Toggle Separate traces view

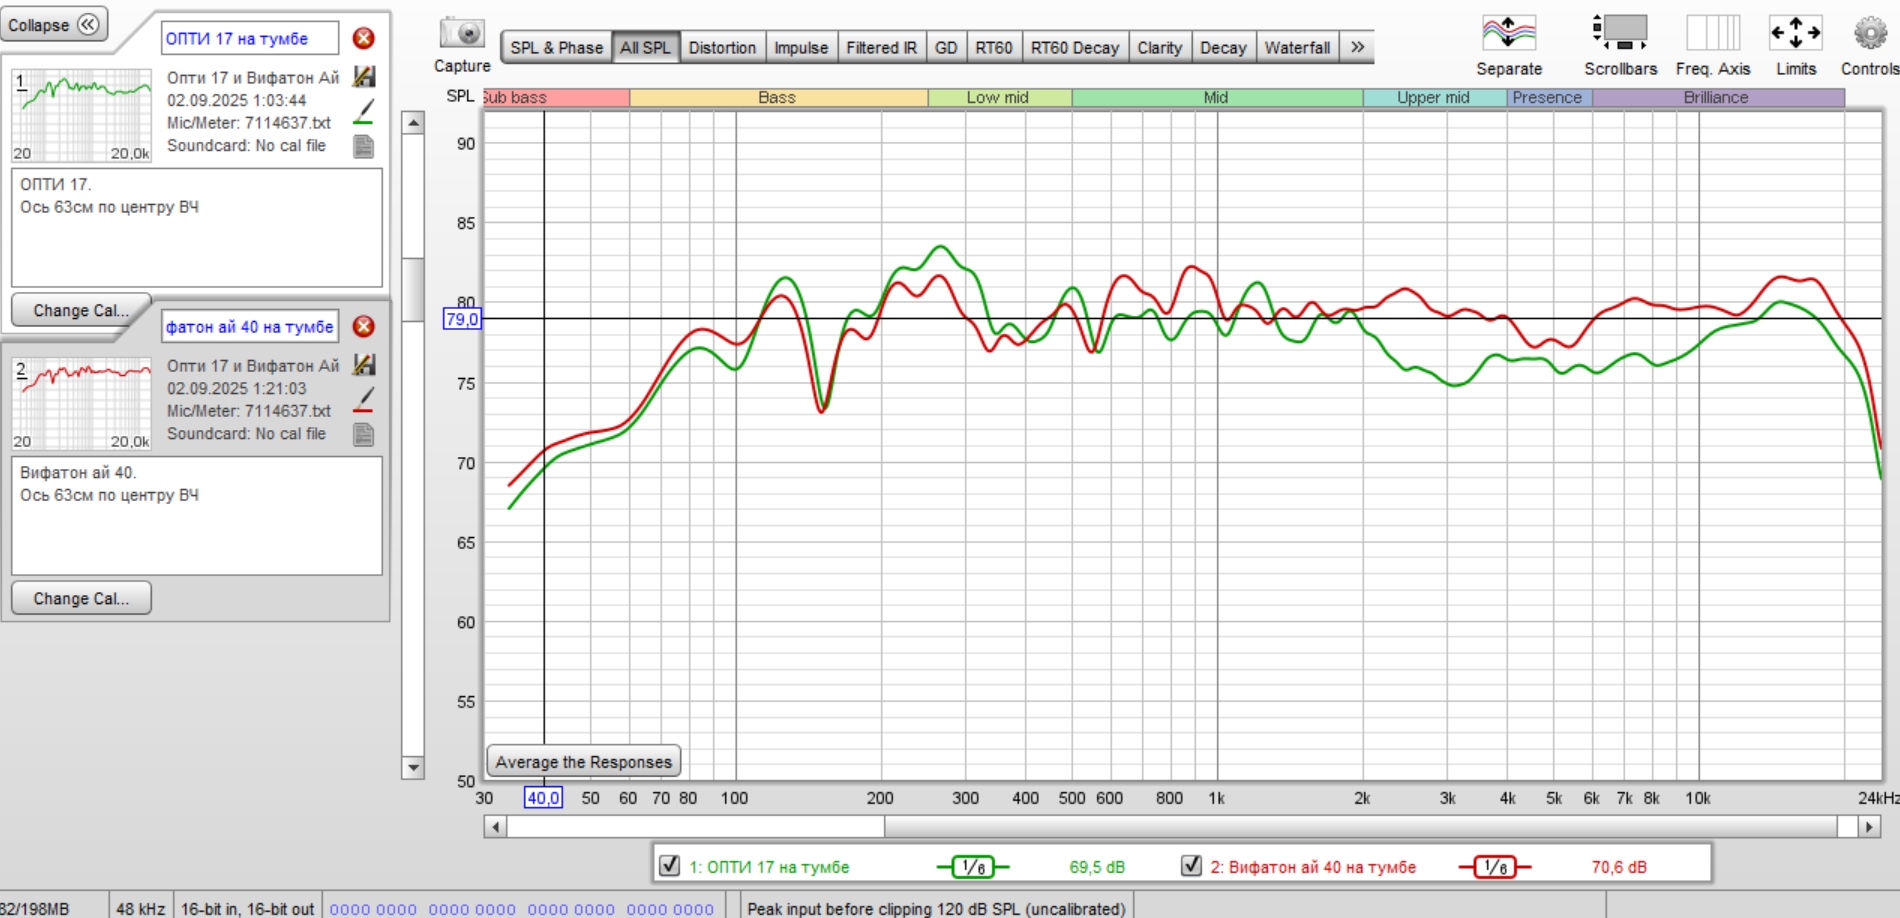coord(1509,33)
